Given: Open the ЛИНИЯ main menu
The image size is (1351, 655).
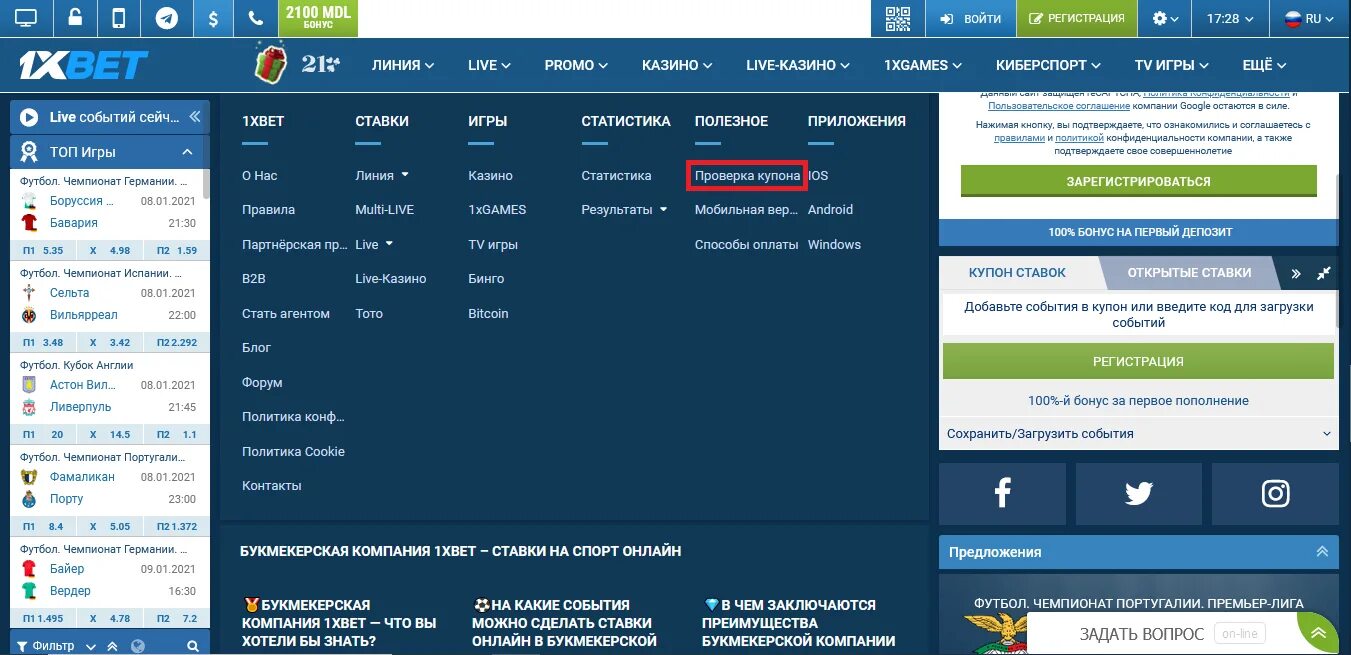Looking at the screenshot, I should pos(403,65).
